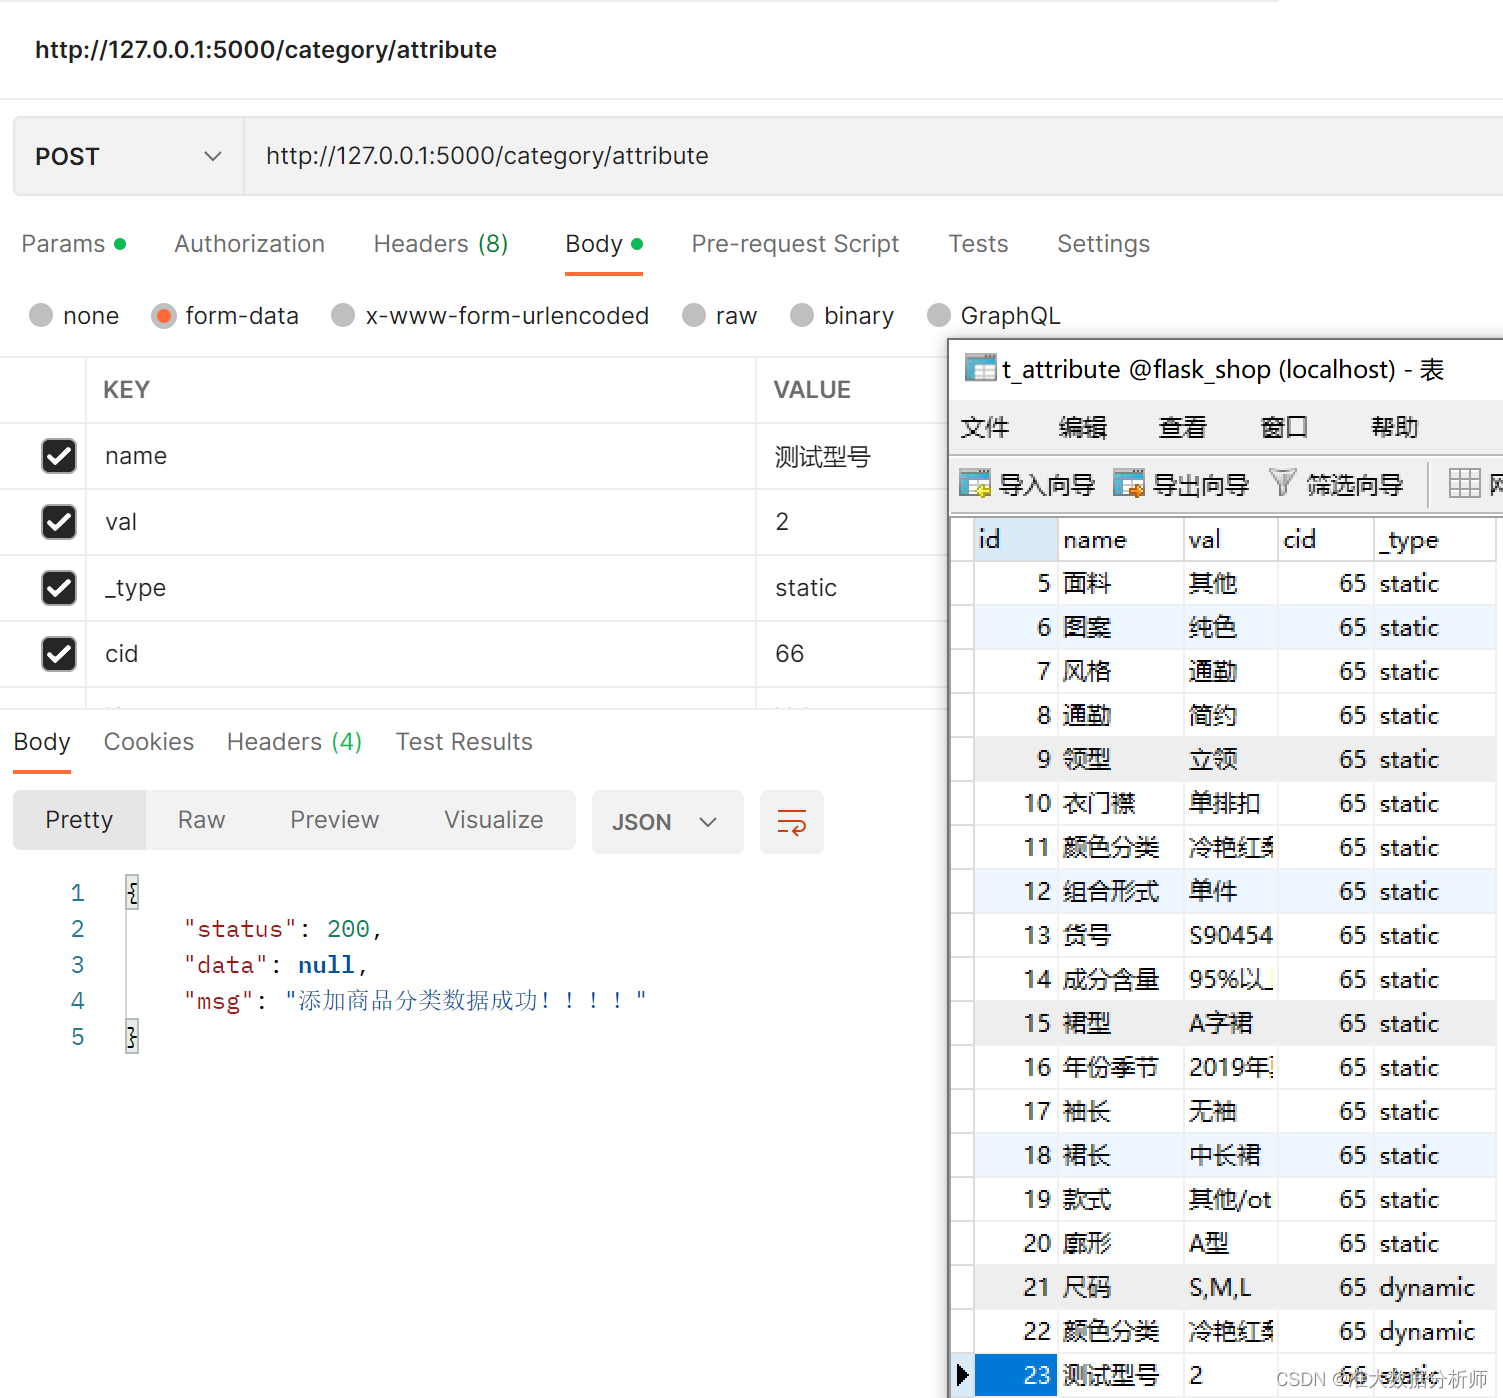This screenshot has width=1503, height=1398.
Task: Click the current-row arrow marker for row 23
Action: coord(962,1375)
